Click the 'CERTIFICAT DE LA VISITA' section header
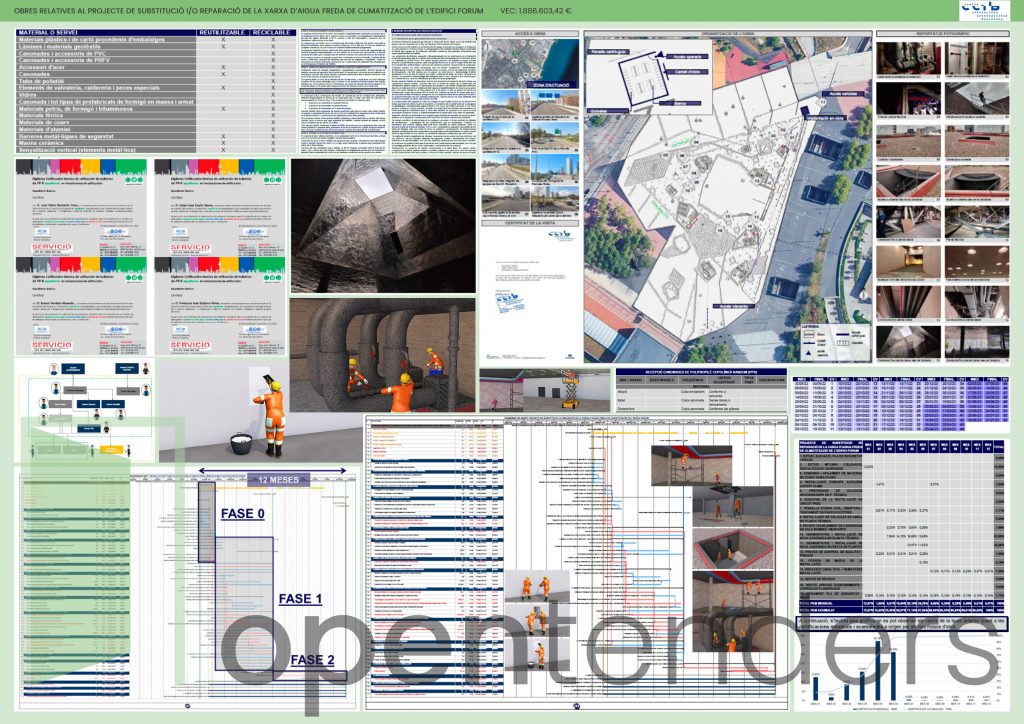 [530, 223]
